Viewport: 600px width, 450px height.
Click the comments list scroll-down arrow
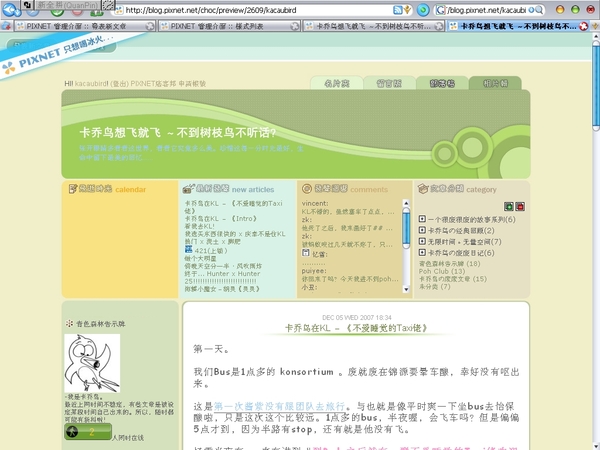pyautogui.click(x=406, y=289)
